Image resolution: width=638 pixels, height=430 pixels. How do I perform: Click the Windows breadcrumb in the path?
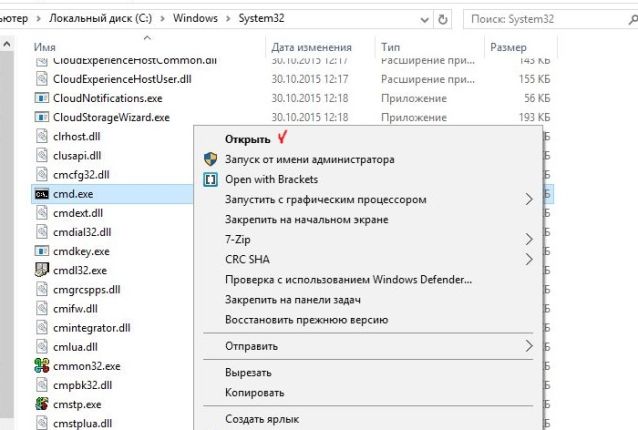pyautogui.click(x=195, y=18)
